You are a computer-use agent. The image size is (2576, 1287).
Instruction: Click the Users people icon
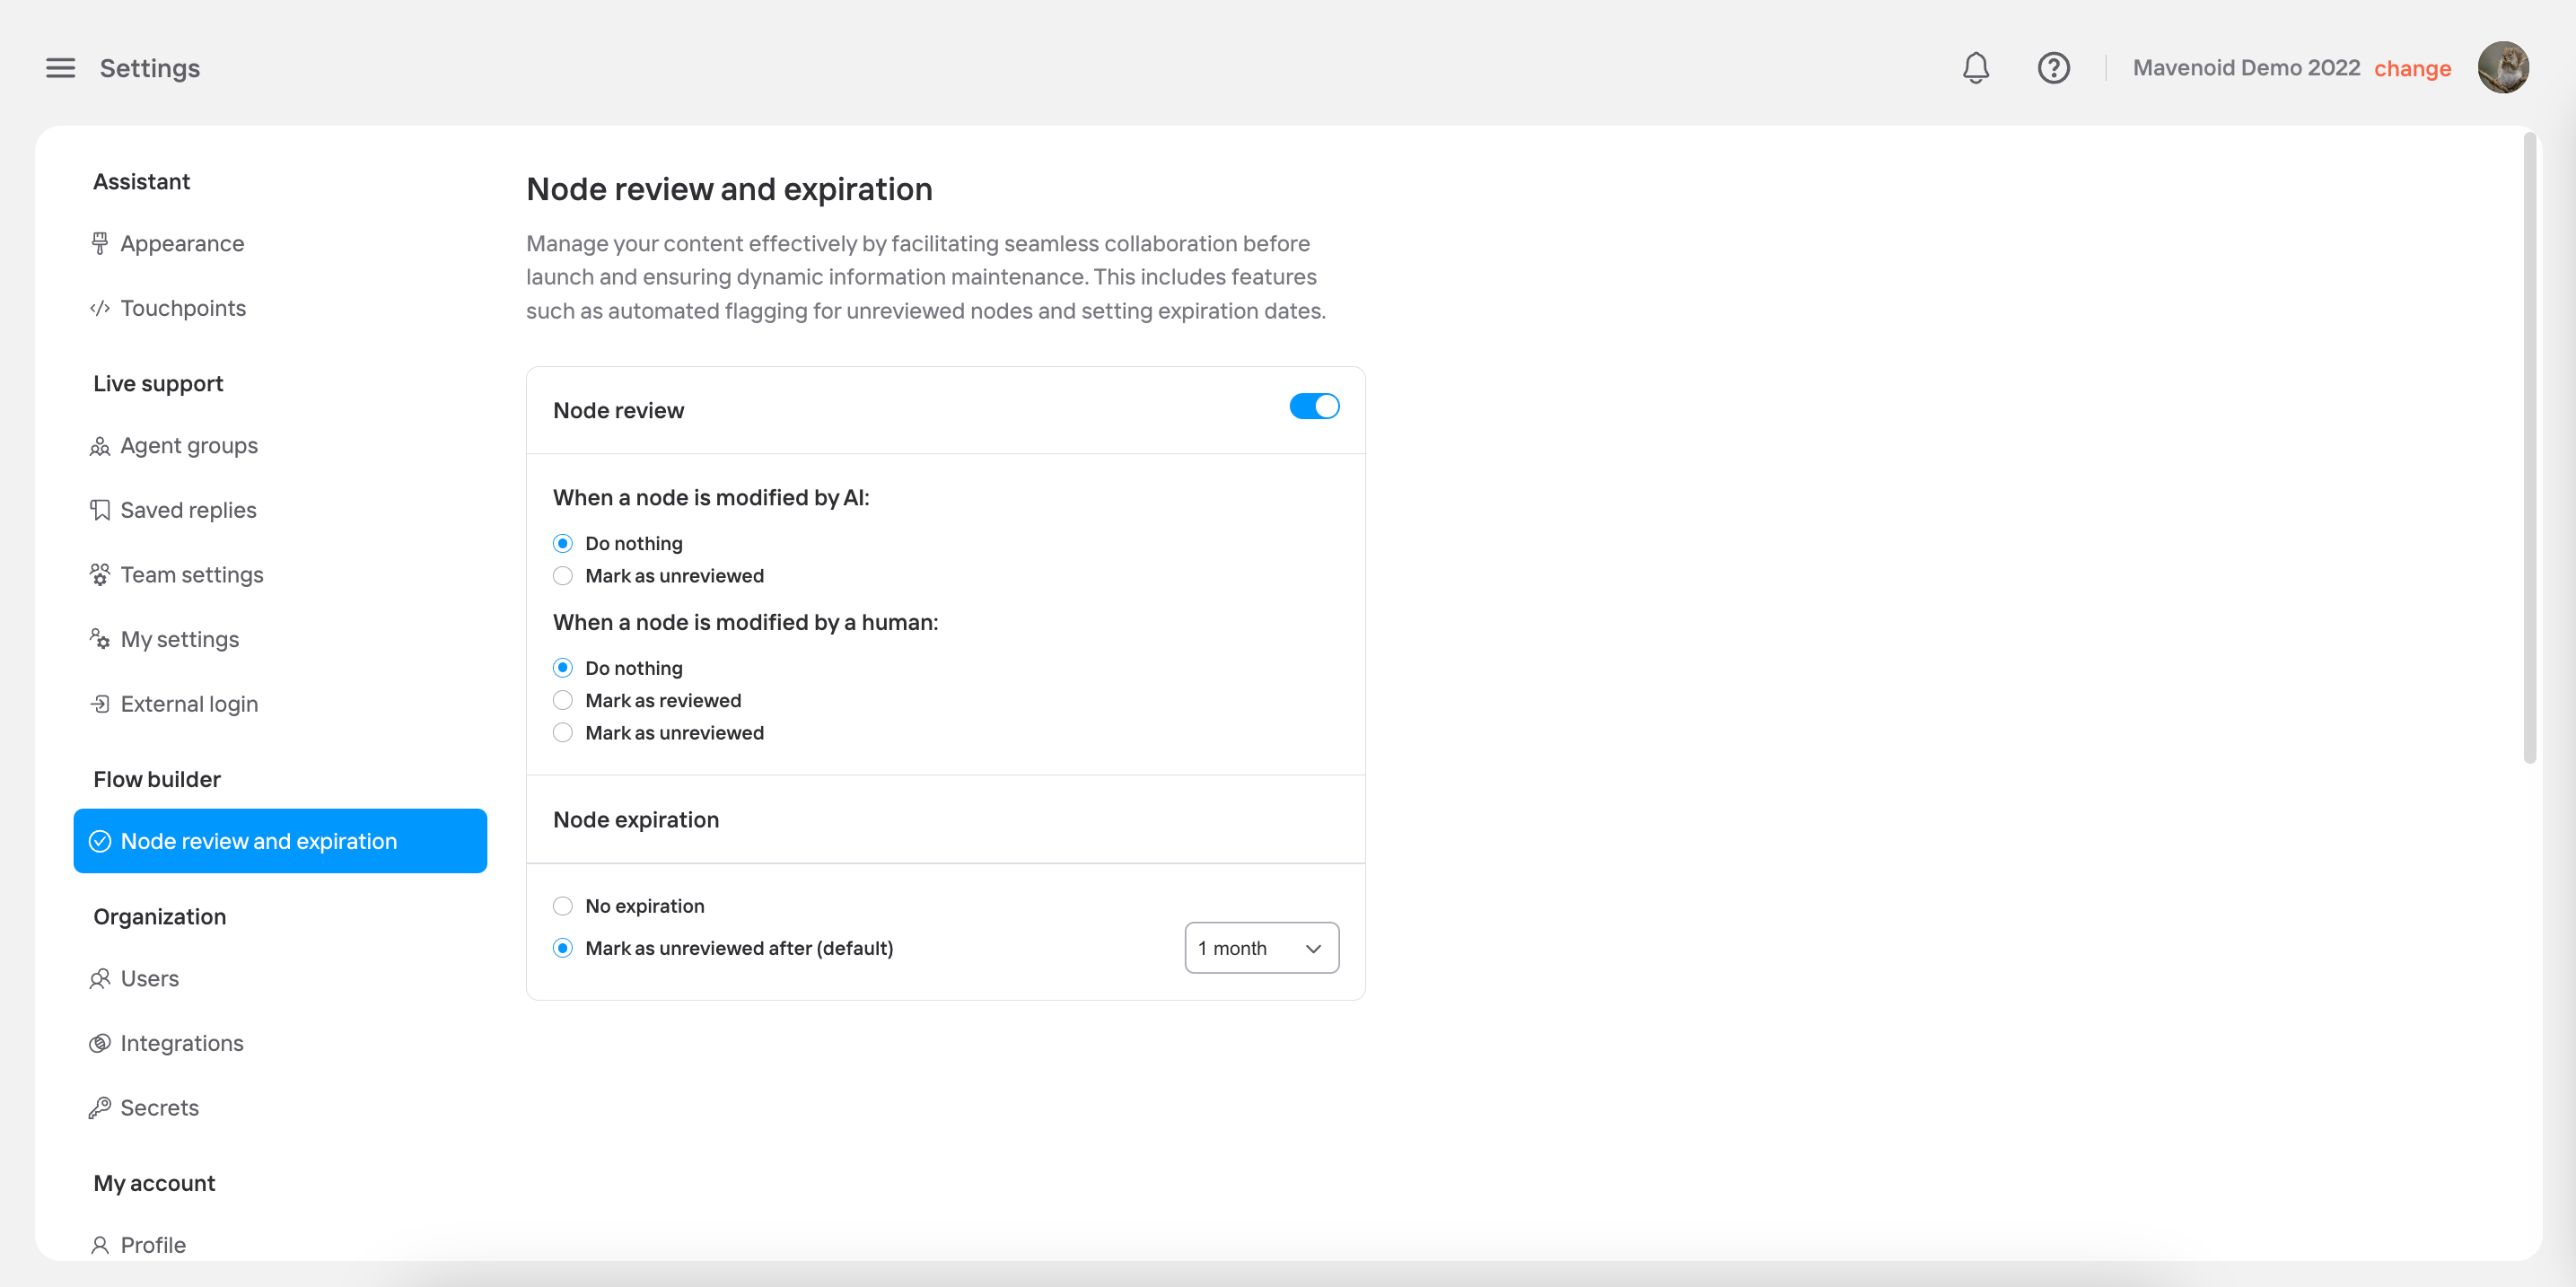(100, 978)
